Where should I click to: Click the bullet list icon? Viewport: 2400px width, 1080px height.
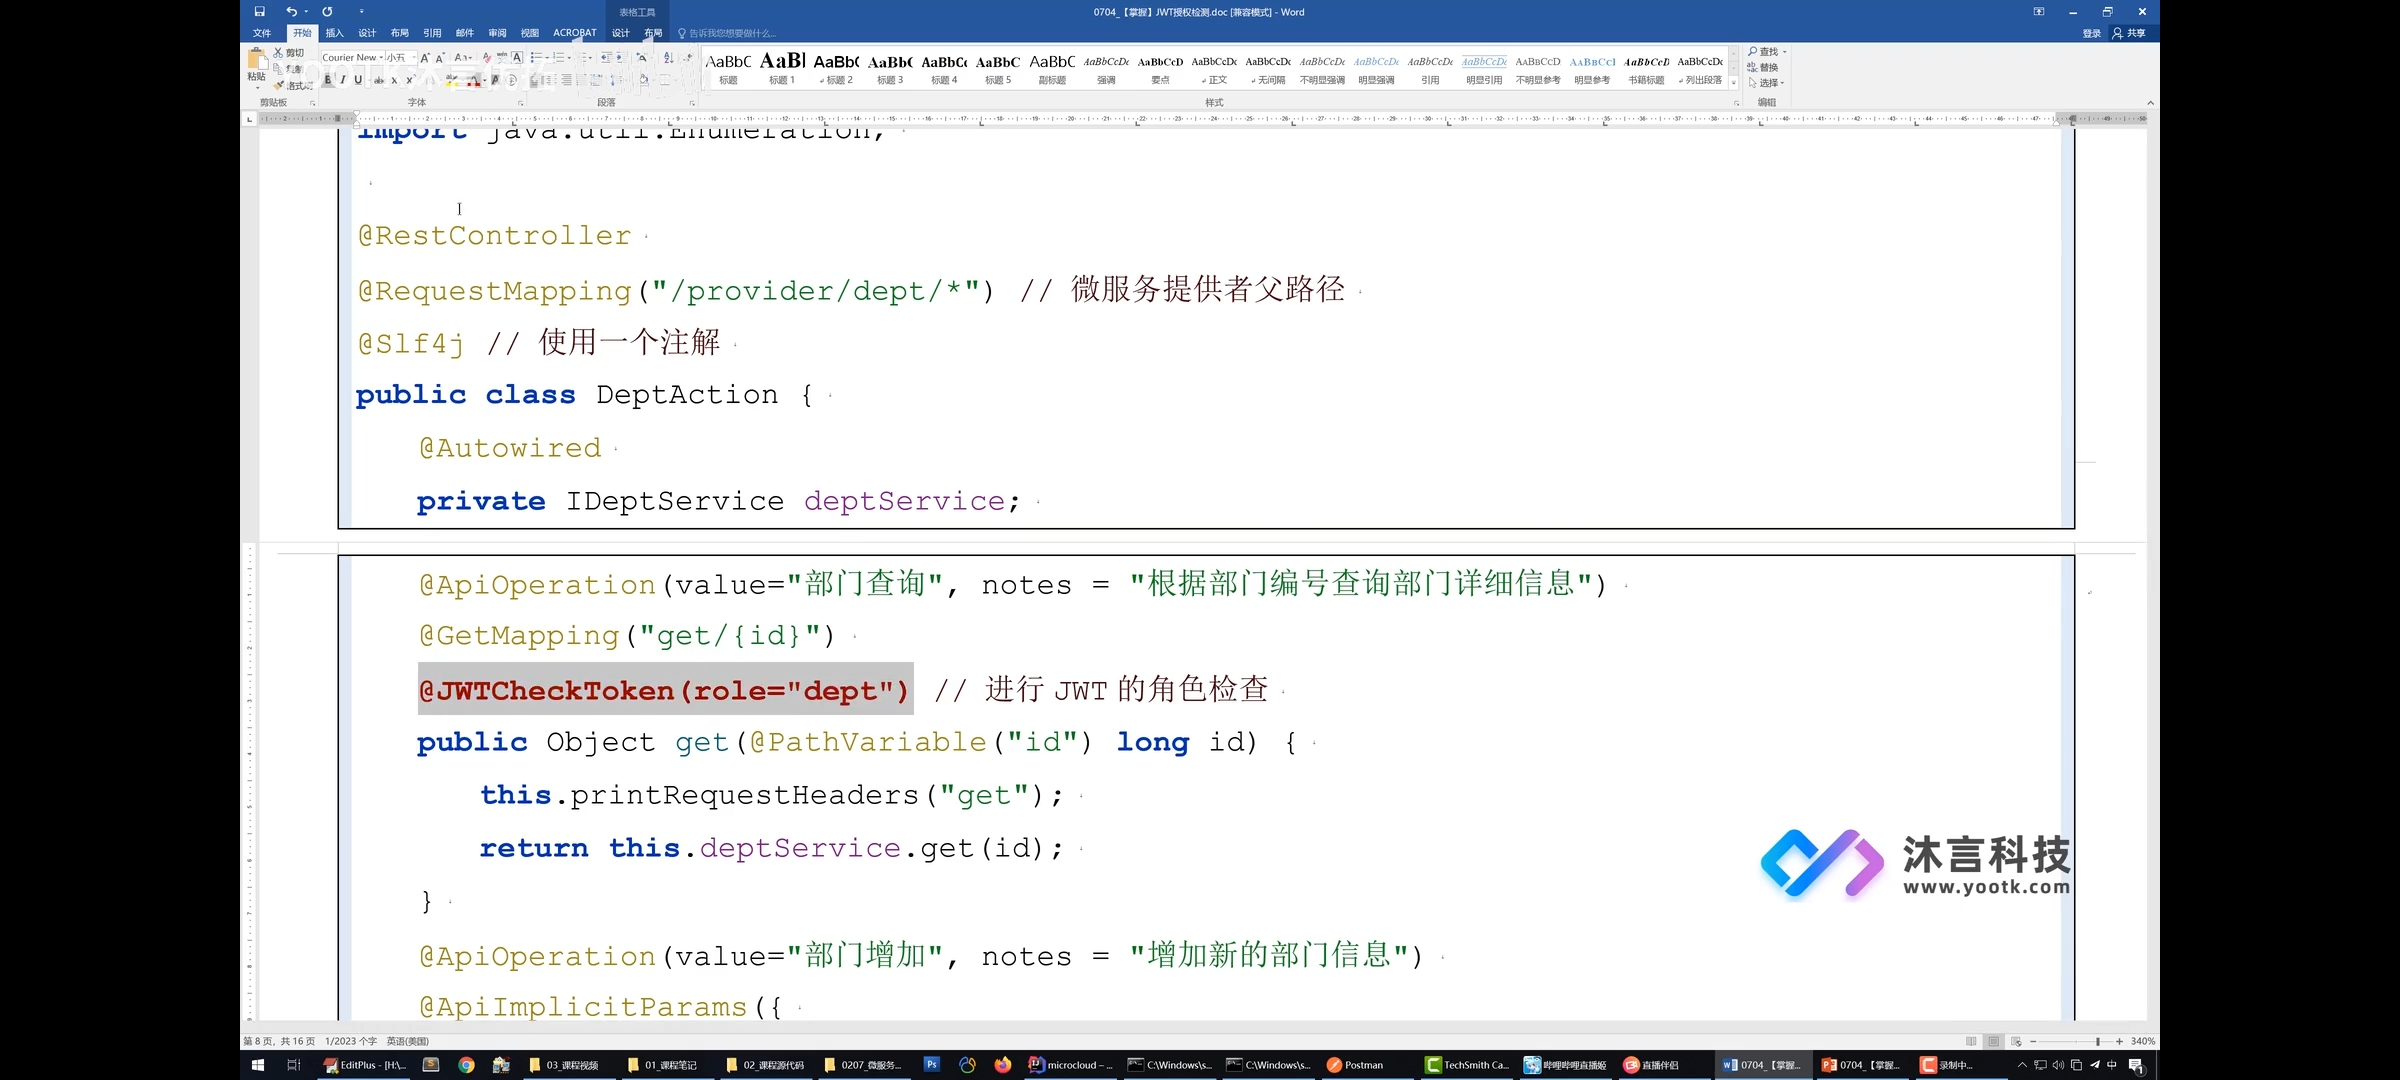click(x=536, y=58)
